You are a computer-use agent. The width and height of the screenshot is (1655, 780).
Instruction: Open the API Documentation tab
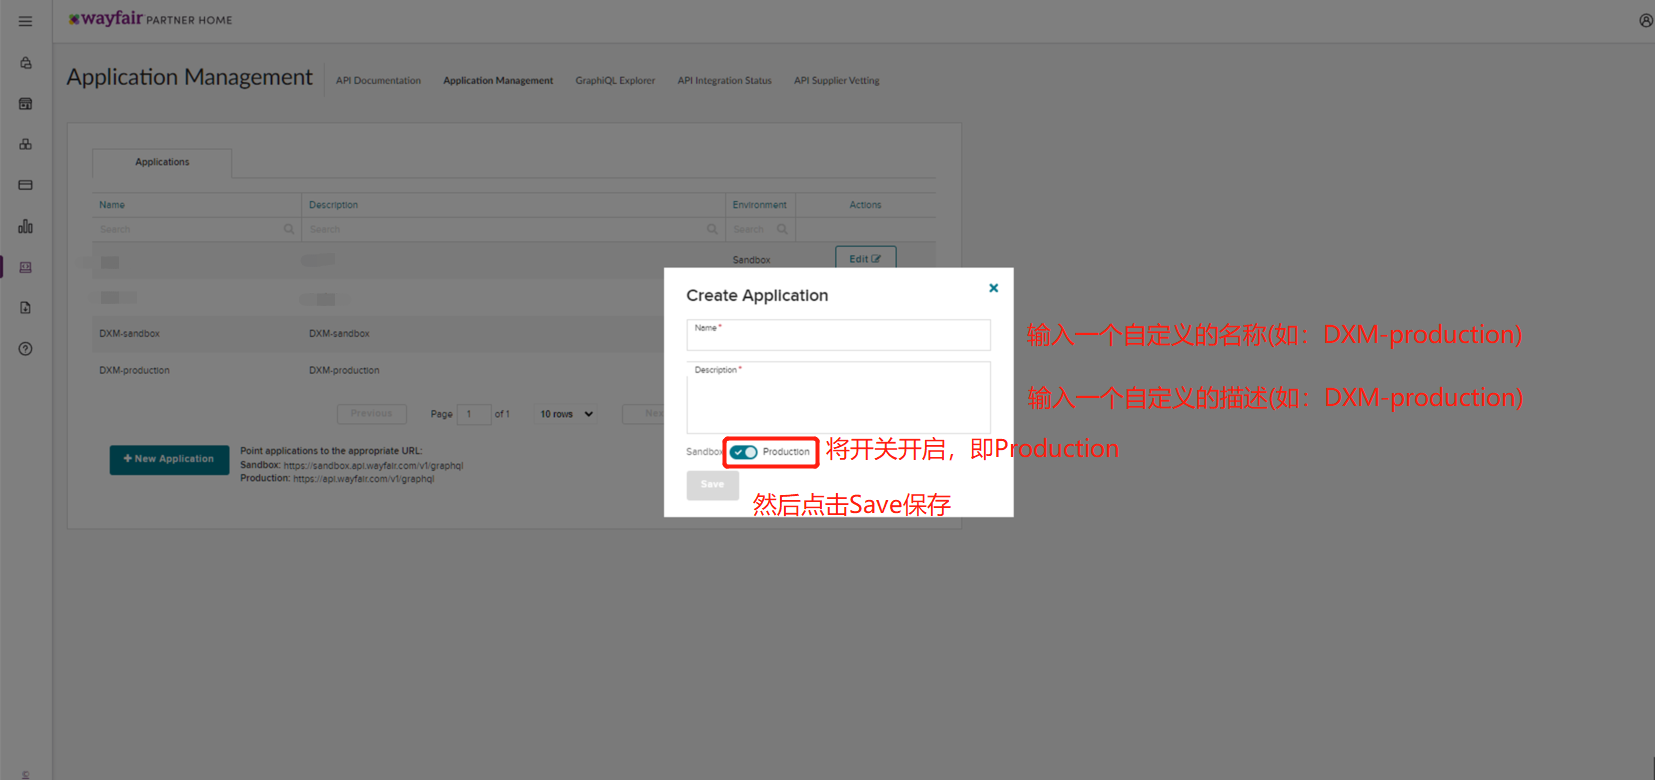click(378, 81)
